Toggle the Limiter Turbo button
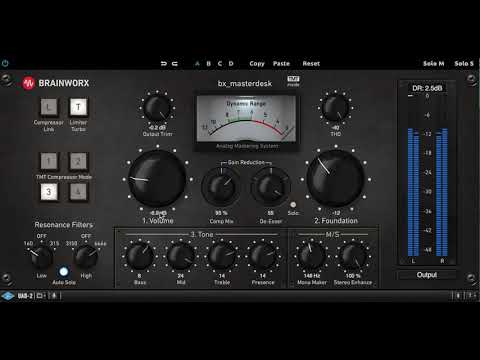 click(78, 107)
